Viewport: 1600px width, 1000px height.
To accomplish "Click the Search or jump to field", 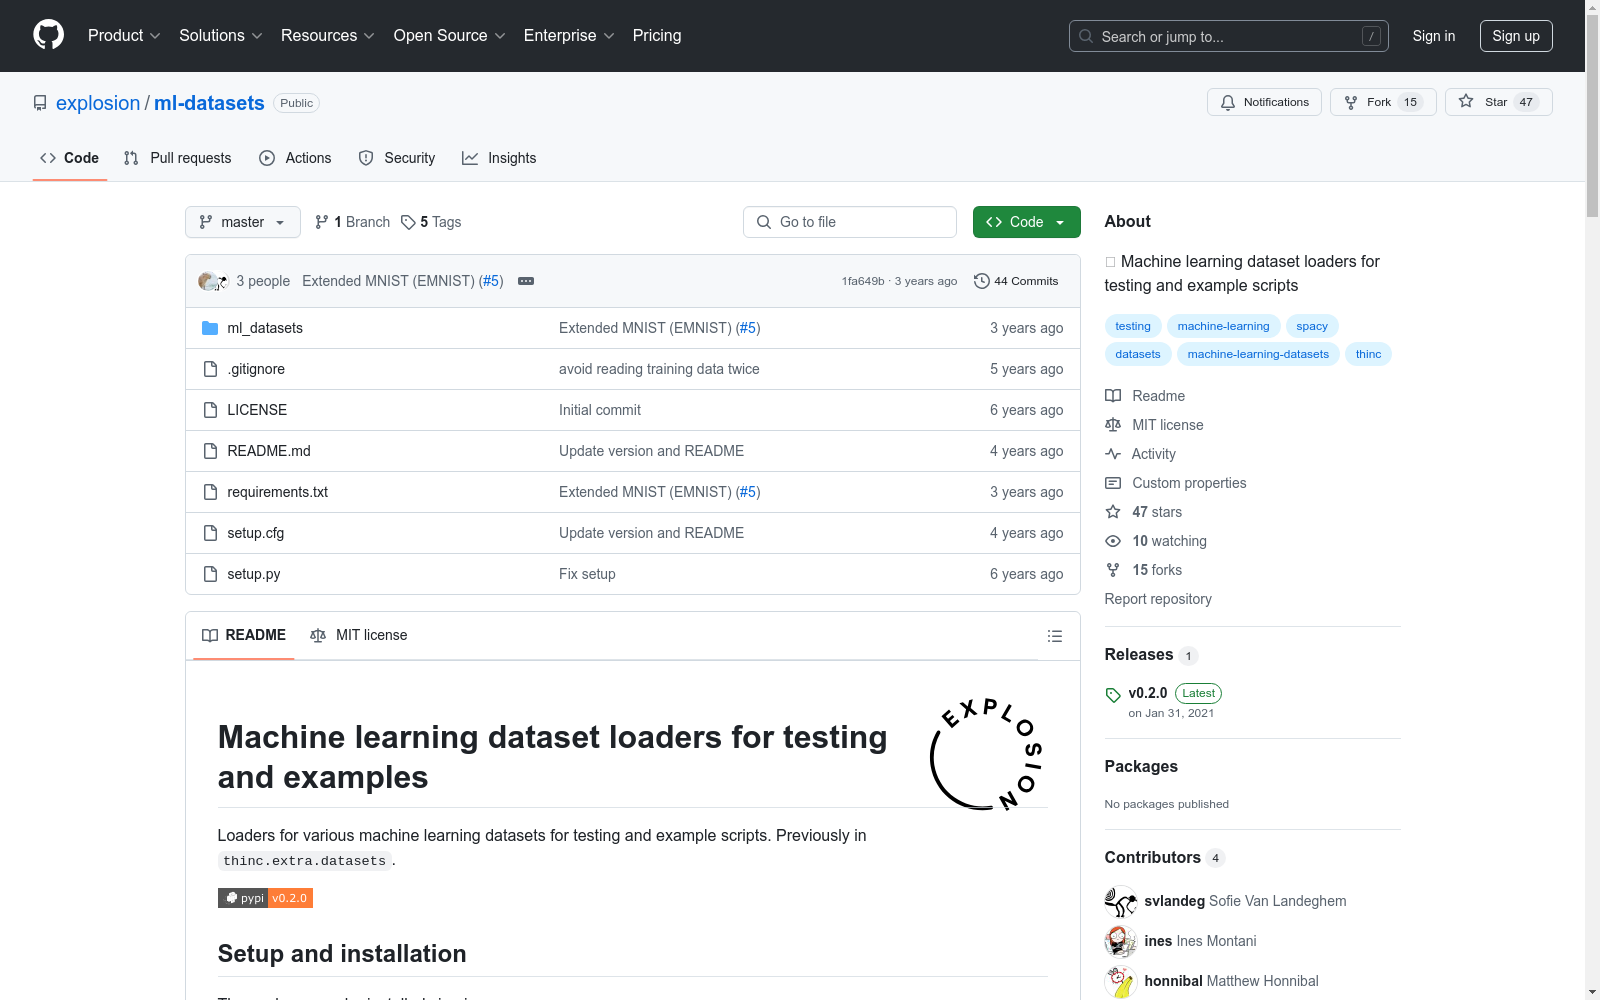I will (x=1229, y=36).
